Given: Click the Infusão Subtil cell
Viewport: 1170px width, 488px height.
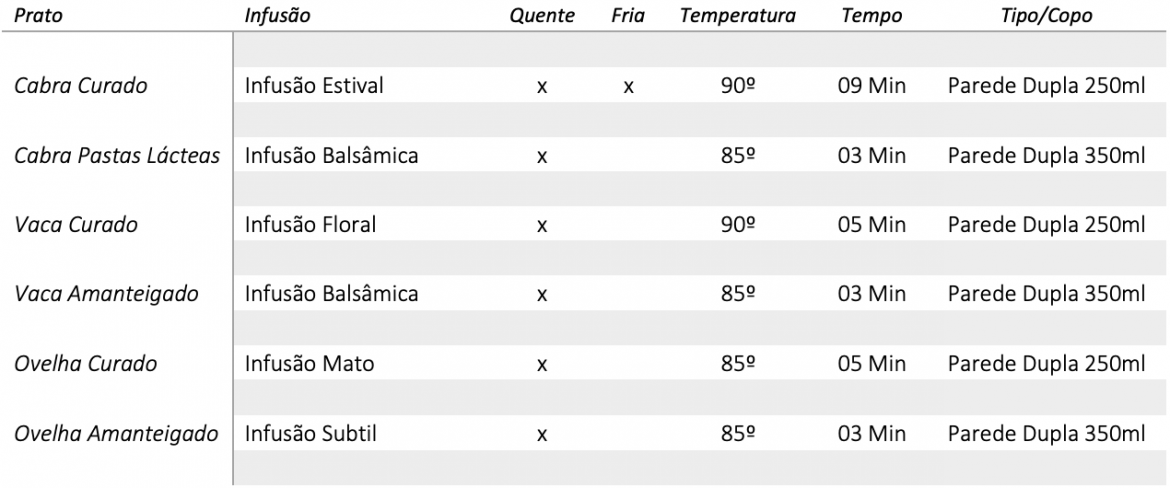Looking at the screenshot, I should 310,434.
